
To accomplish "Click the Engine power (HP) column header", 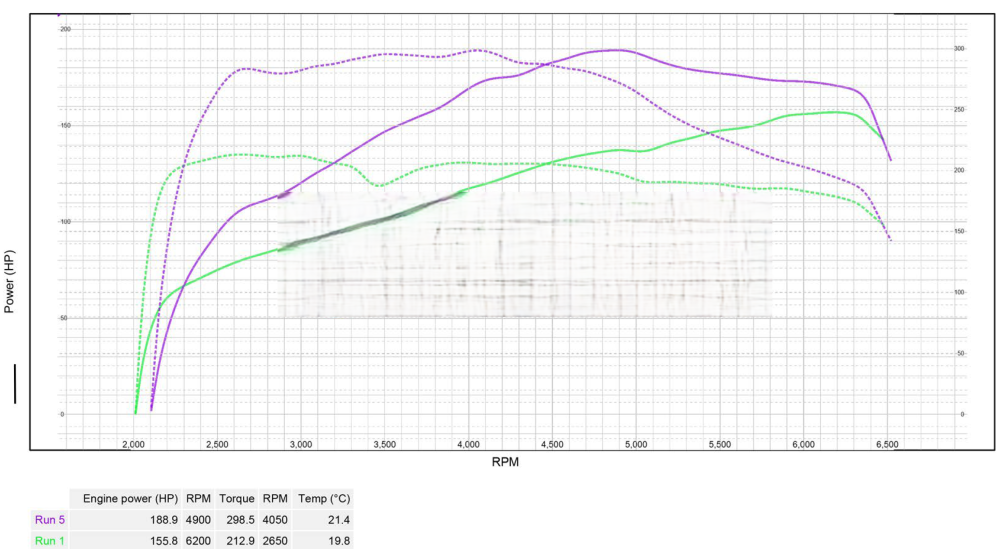I will tap(129, 497).
